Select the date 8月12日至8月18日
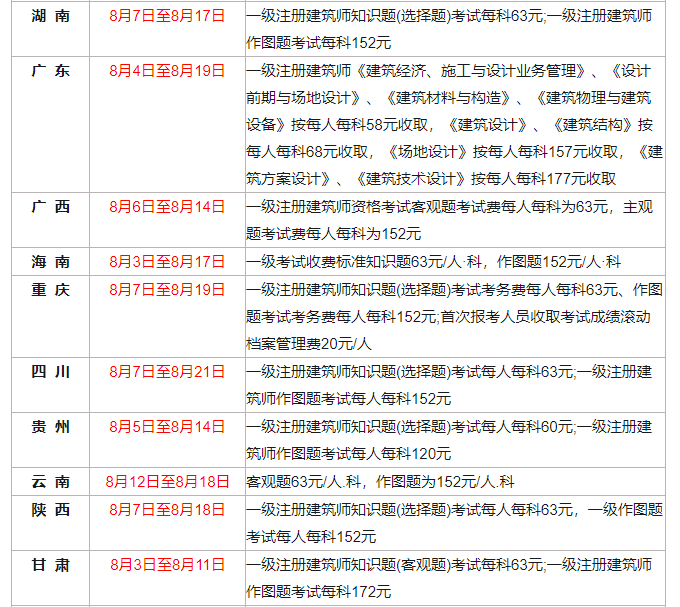Screen dimensions: 680x607 tap(167, 481)
